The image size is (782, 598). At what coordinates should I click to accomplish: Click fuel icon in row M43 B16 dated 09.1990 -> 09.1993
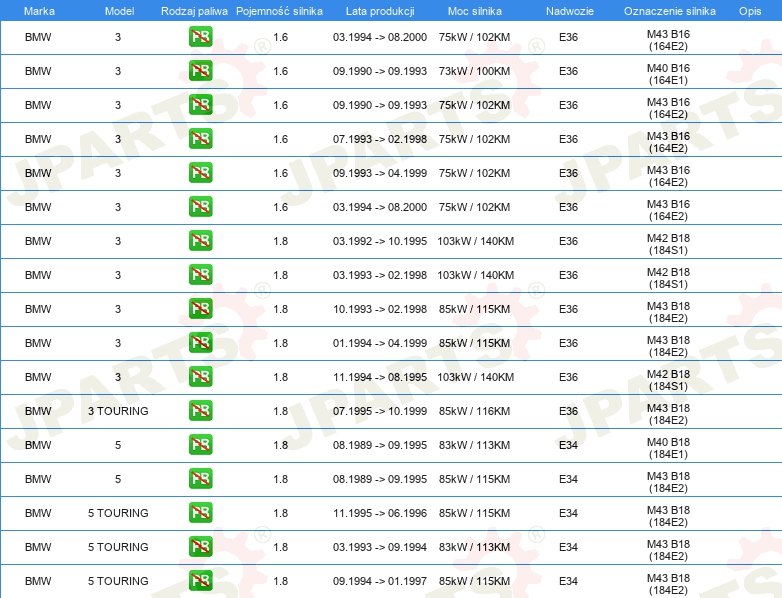click(x=200, y=105)
